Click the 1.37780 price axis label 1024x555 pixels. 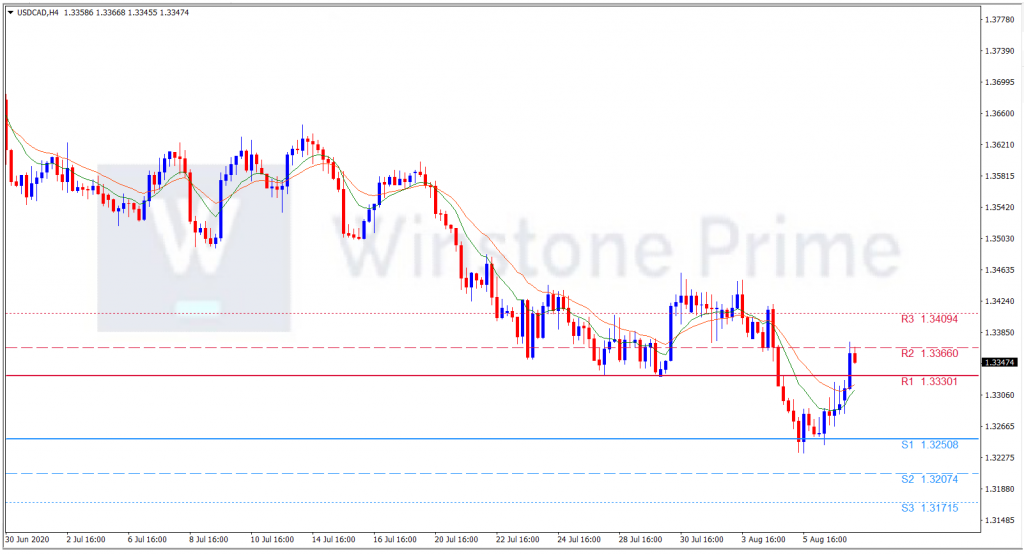(x=1001, y=19)
